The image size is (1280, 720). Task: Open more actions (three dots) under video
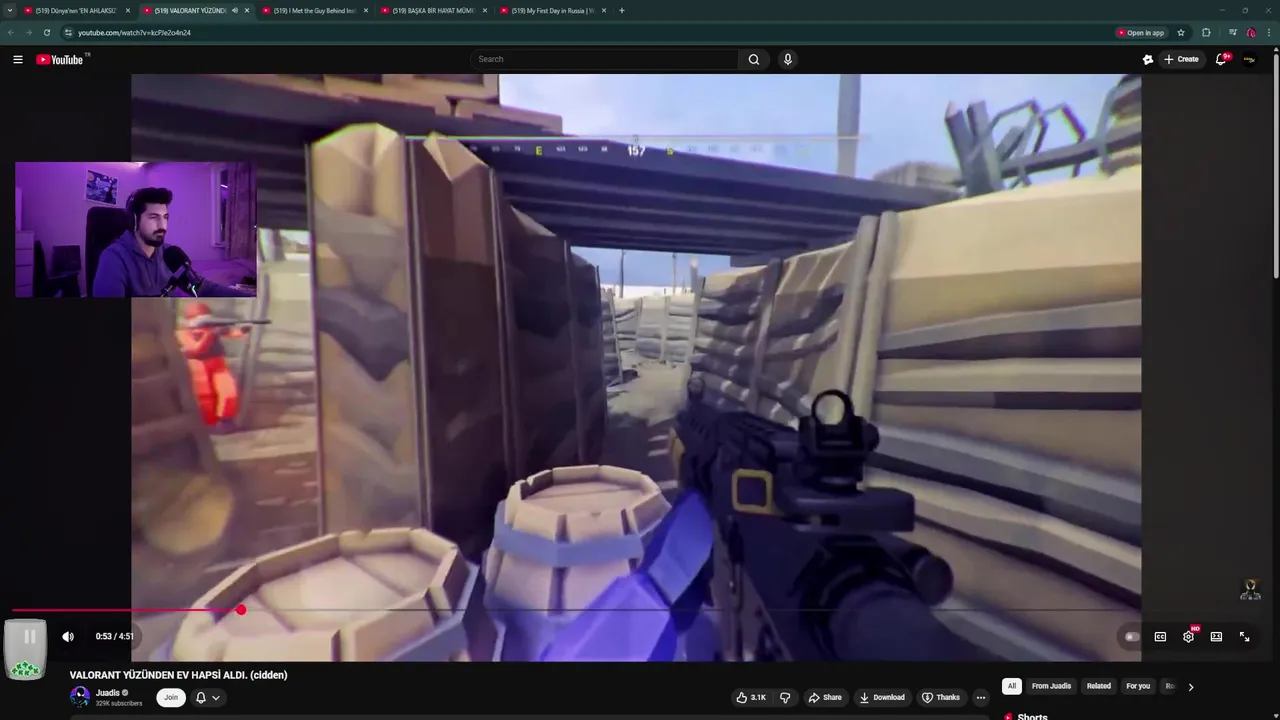click(981, 697)
